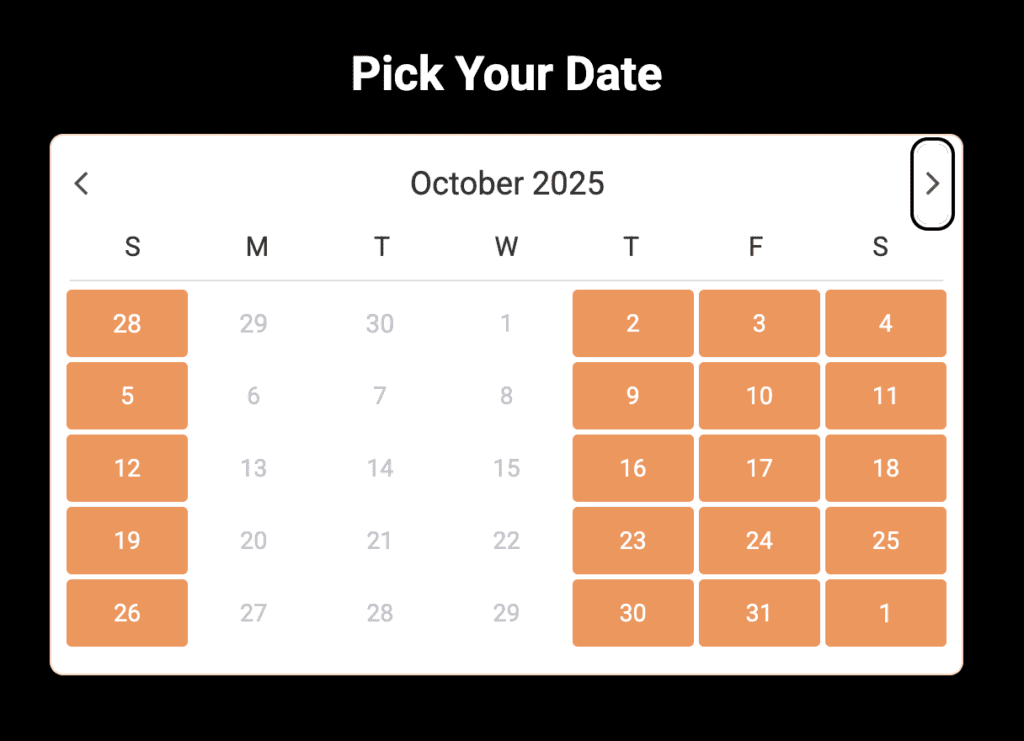The width and height of the screenshot is (1024, 741).
Task: Select Sunday September 28
Action: 127,323
